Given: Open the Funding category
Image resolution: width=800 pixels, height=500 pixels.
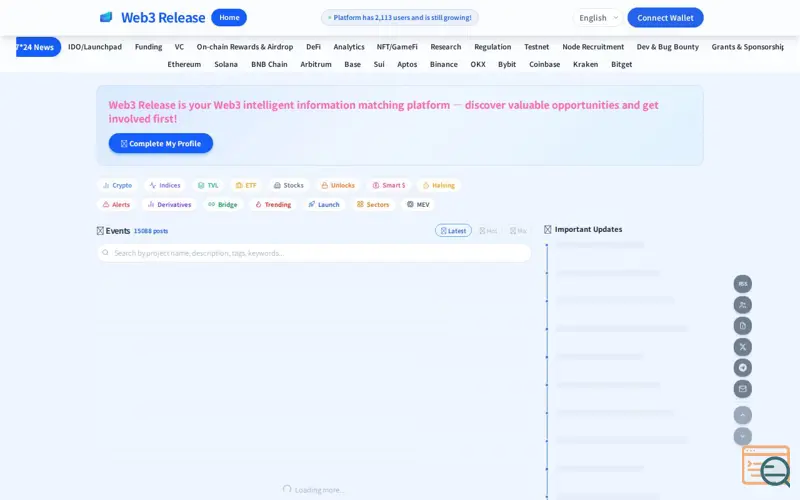Looking at the screenshot, I should click(x=148, y=47).
